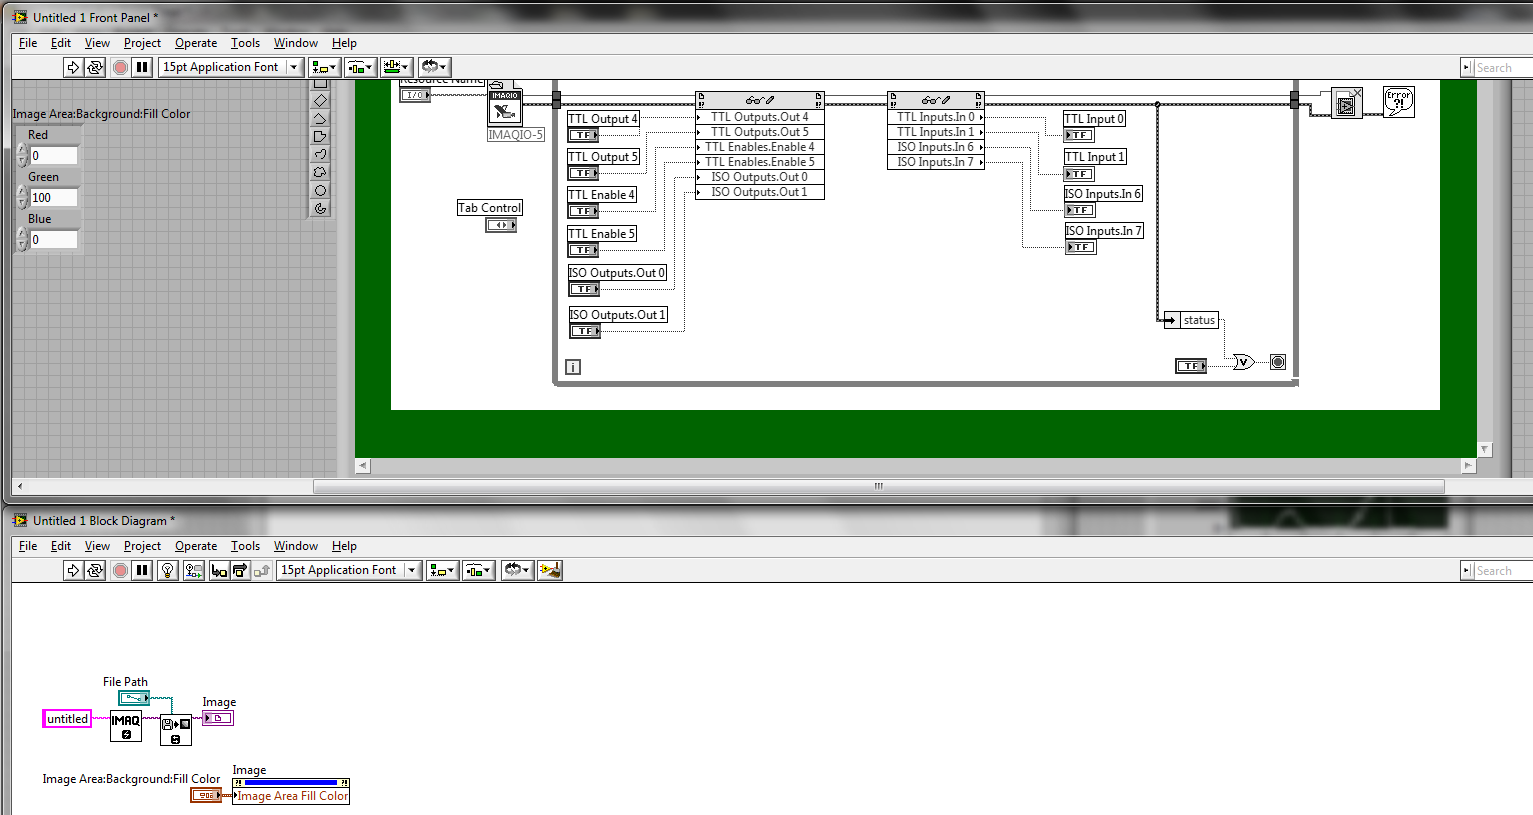Click the Run arrow in Front Panel toolbar
The width and height of the screenshot is (1533, 815).
coord(73,67)
